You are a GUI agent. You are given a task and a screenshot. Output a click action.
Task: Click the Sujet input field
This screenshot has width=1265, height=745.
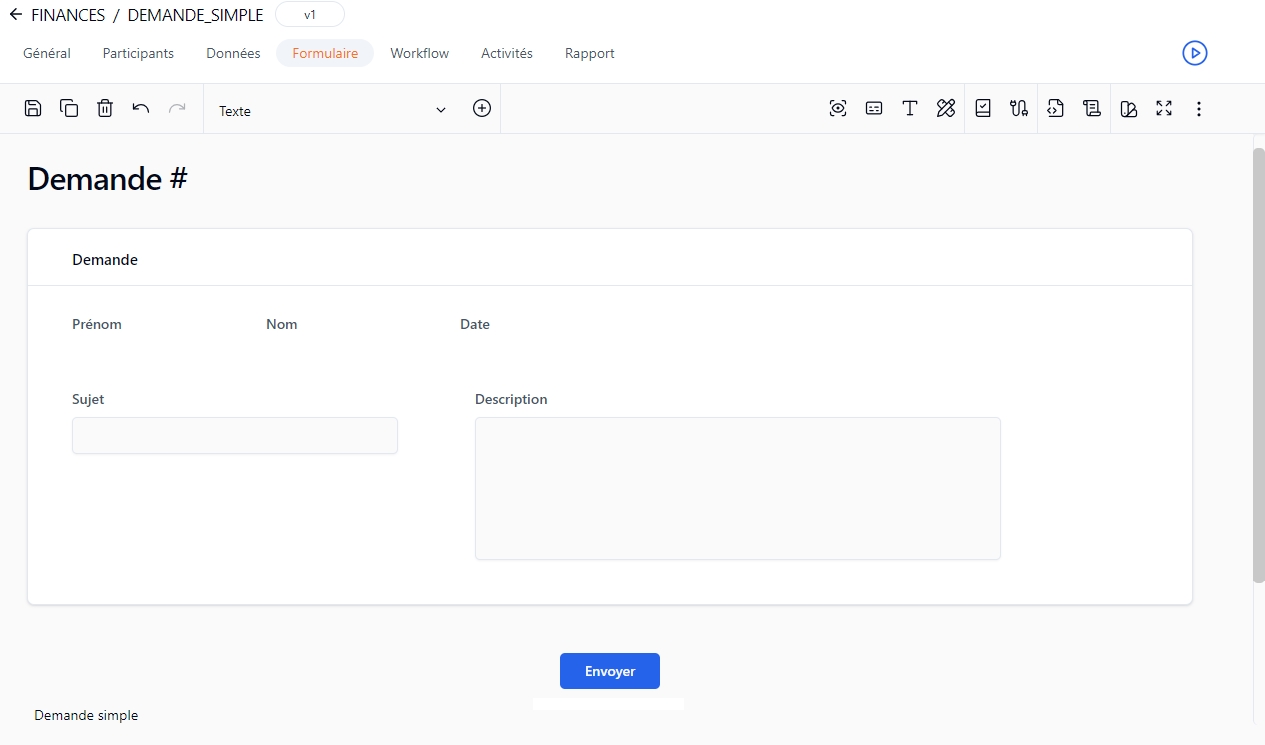tap(235, 436)
